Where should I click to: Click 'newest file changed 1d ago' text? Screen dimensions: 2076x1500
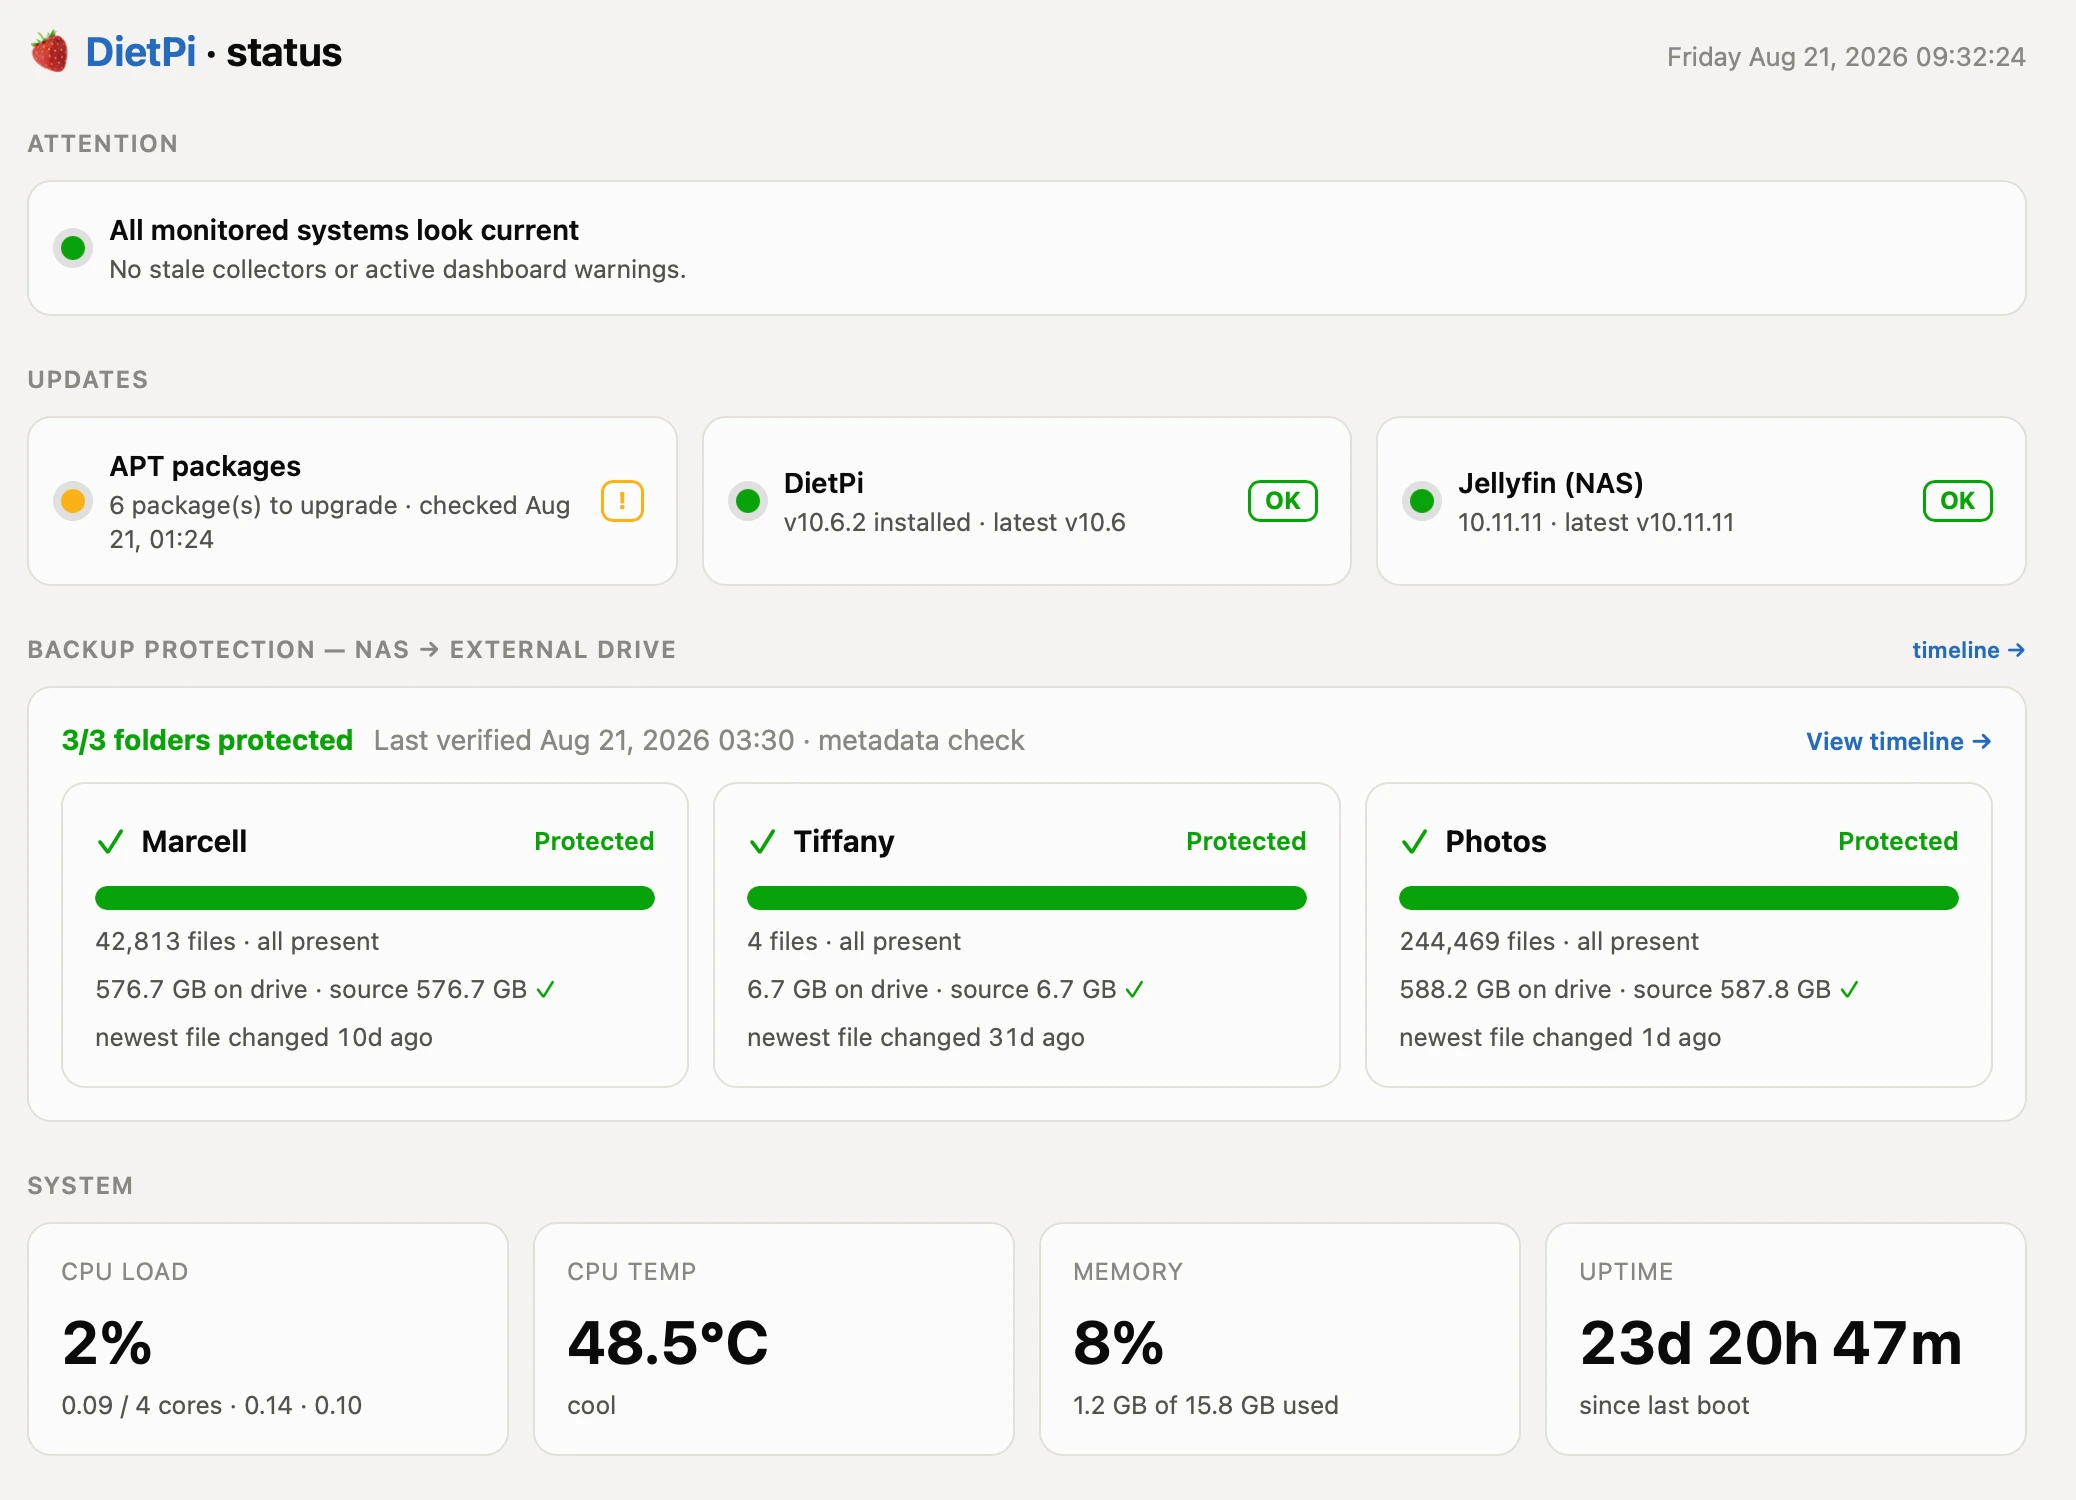pos(1560,1037)
